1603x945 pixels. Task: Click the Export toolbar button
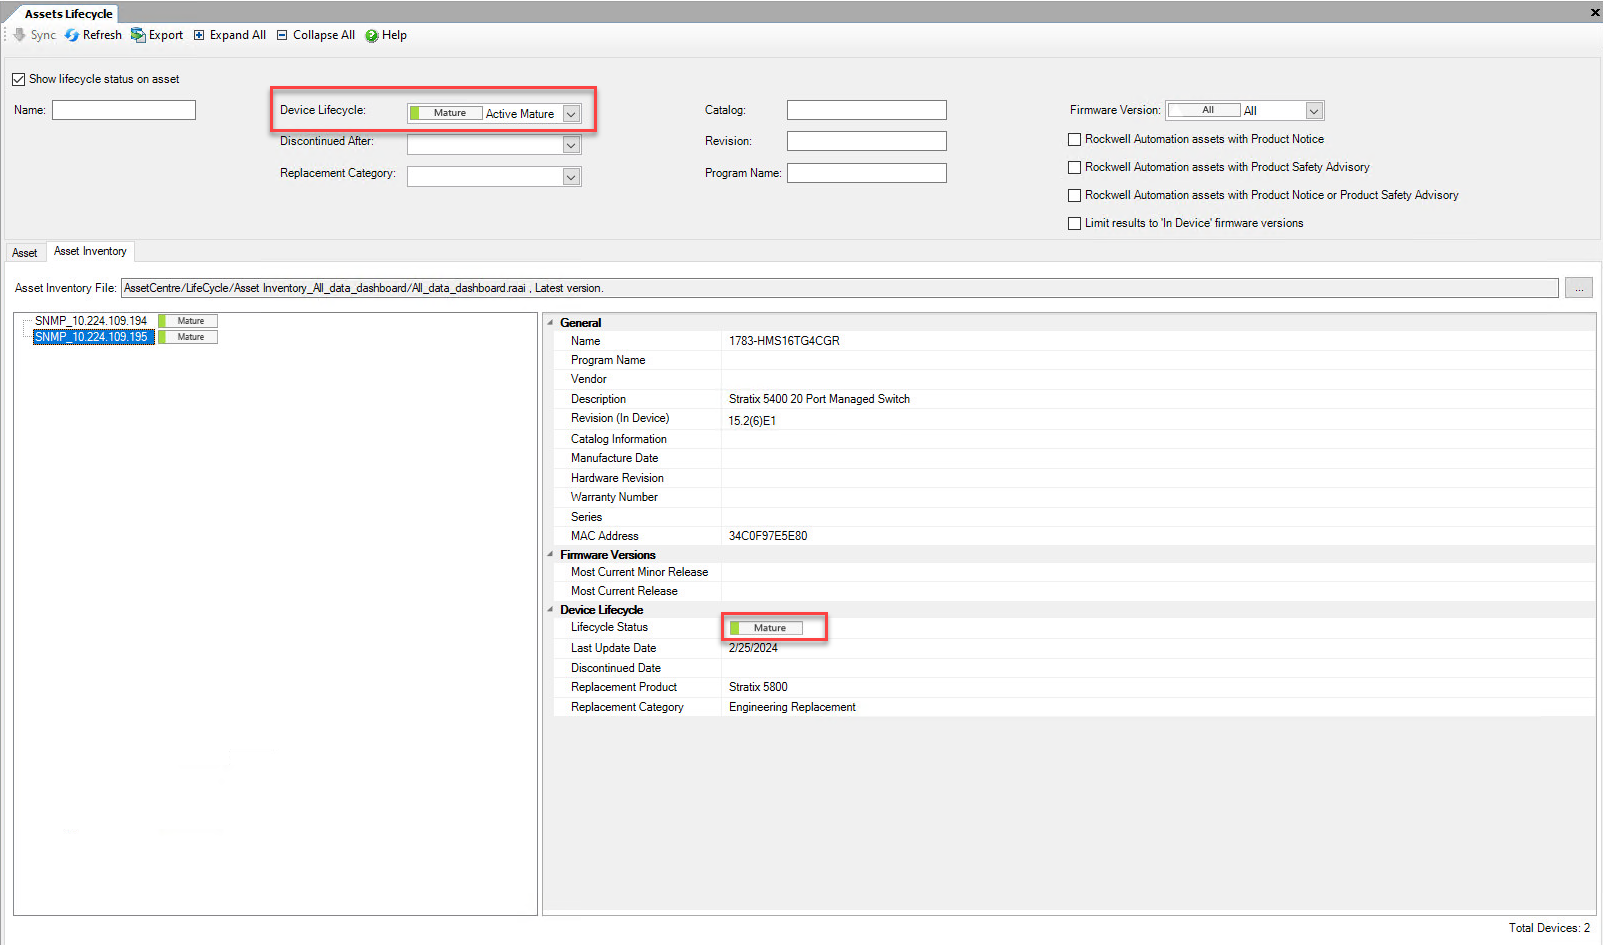[x=157, y=35]
